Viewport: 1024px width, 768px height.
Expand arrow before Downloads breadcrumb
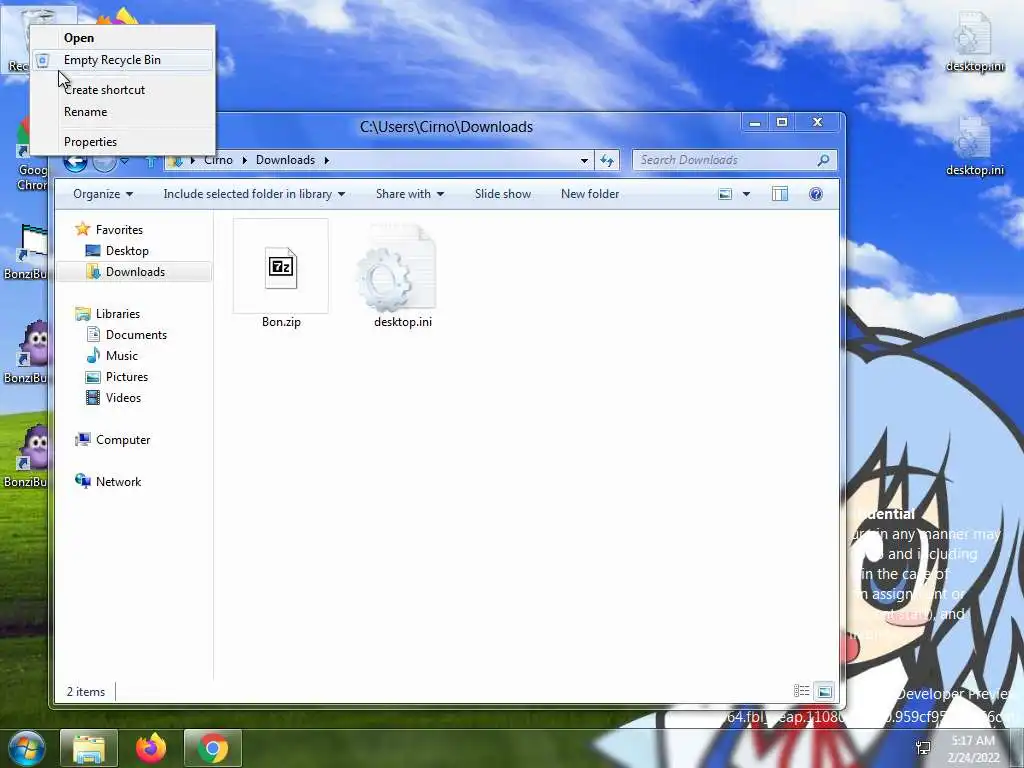coord(244,160)
